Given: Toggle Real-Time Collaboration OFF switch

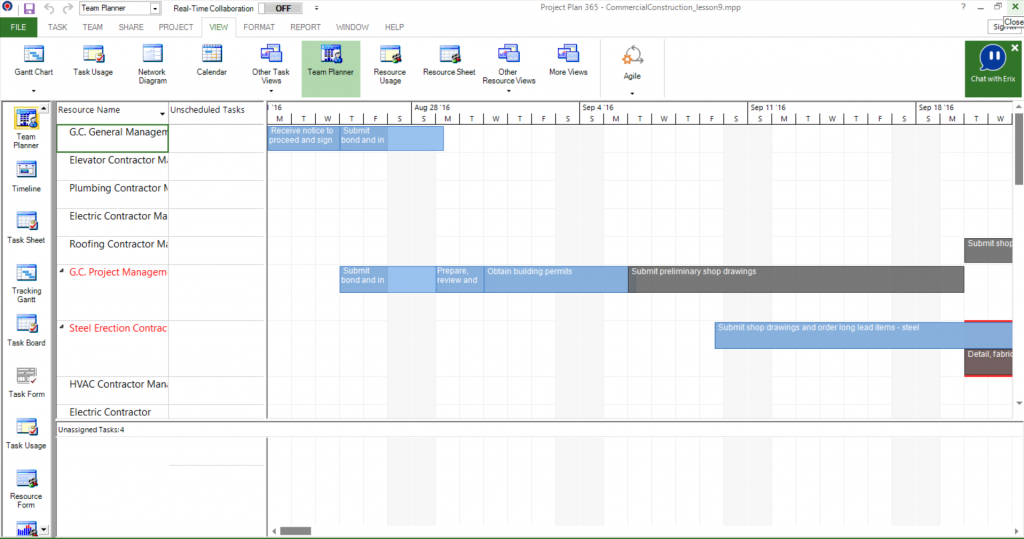Looking at the screenshot, I should click(x=284, y=8).
